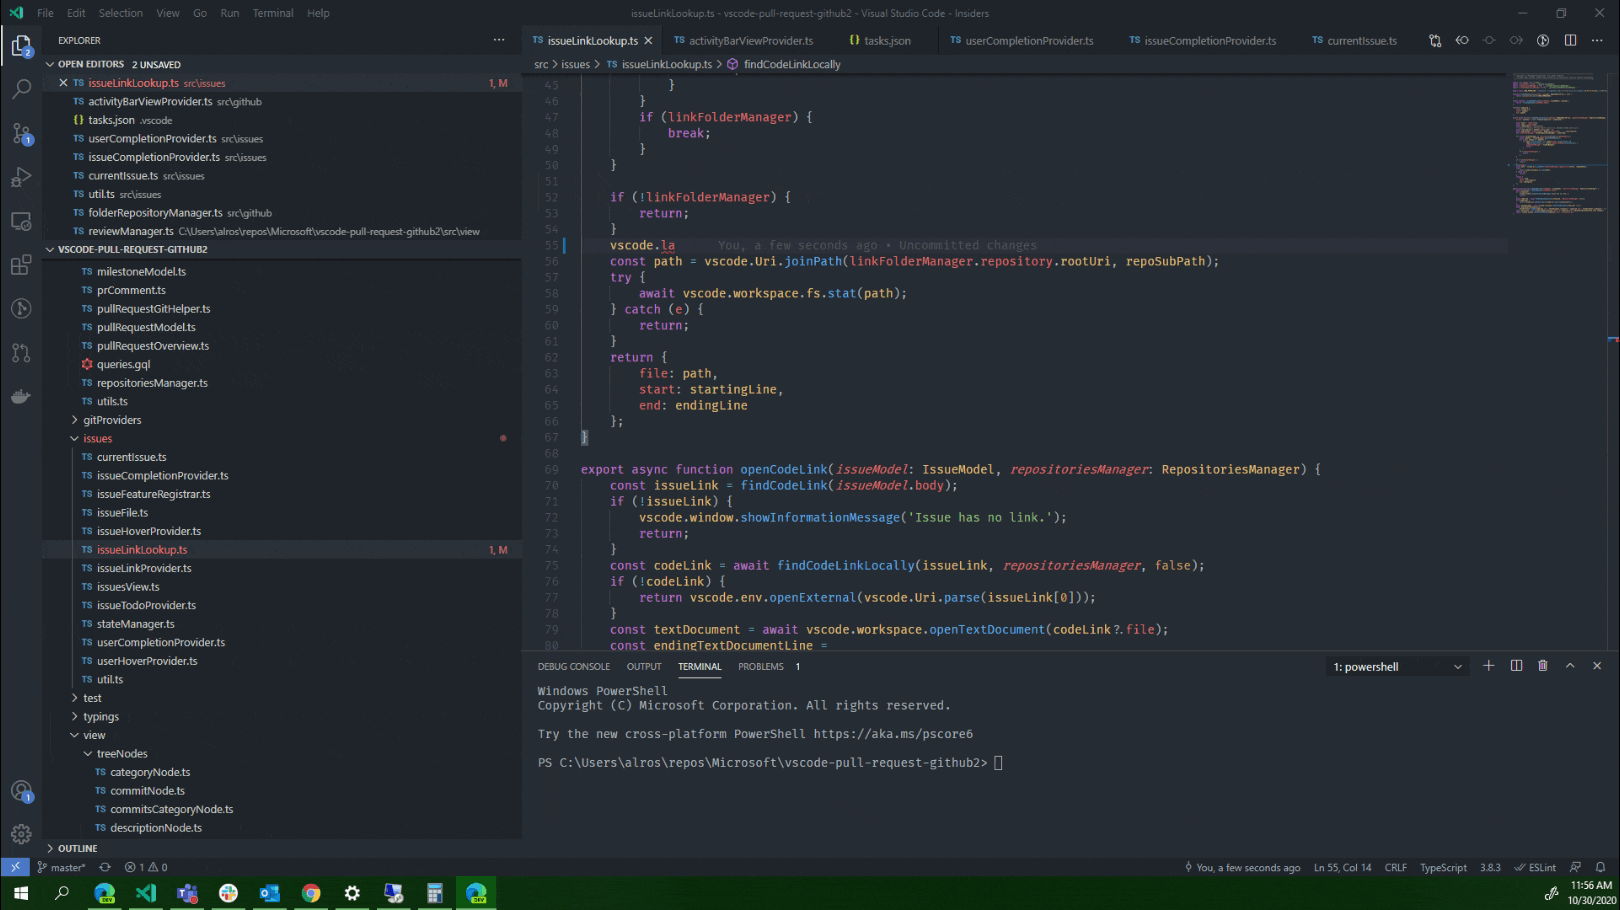Change TypeScript language mode in status bar
This screenshot has height=910, width=1620.
pyautogui.click(x=1443, y=867)
